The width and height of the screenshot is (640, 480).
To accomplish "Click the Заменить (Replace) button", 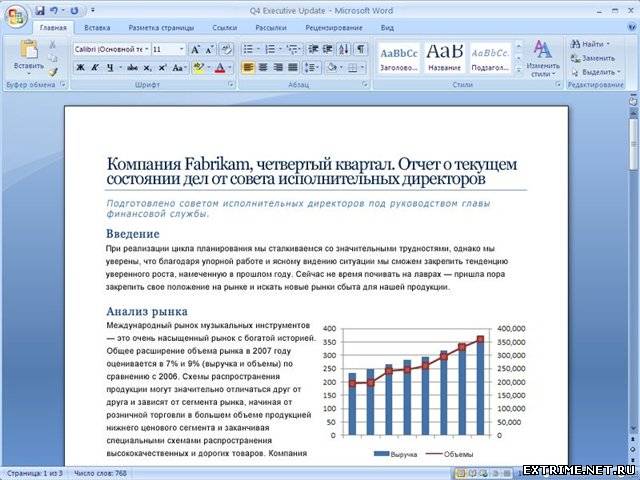I will point(593,58).
